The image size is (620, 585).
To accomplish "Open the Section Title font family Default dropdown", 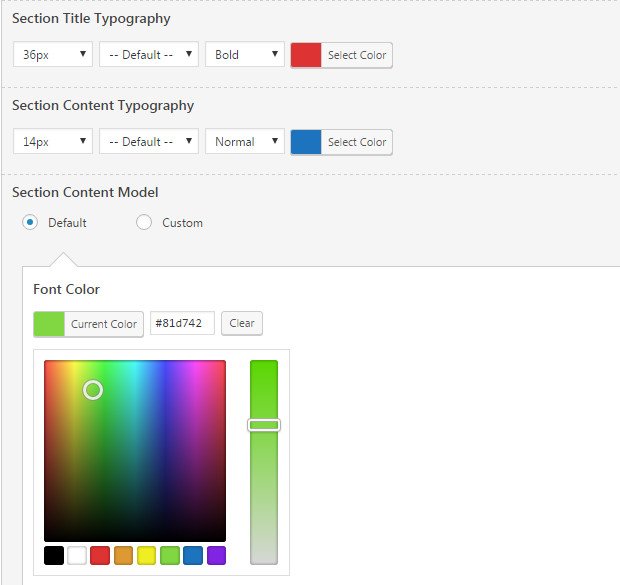I will [149, 54].
